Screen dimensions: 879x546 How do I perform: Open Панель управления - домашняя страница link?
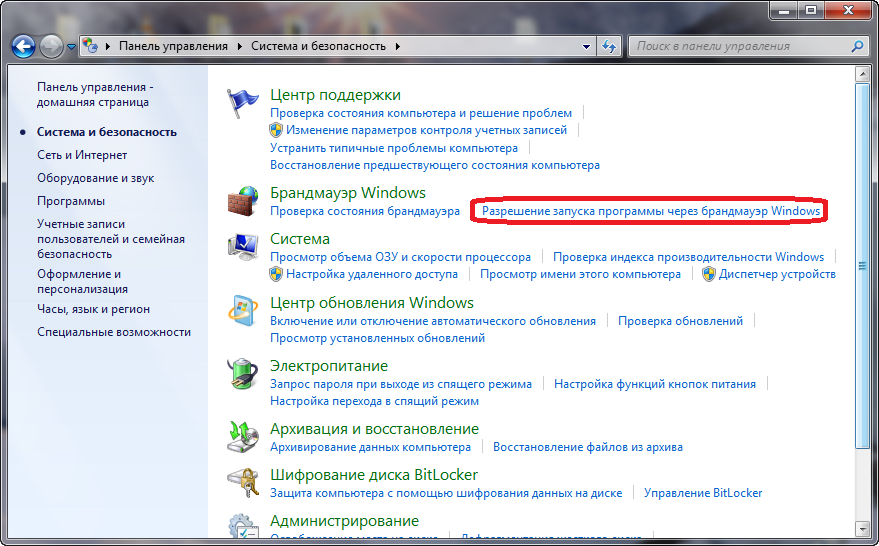tap(95, 94)
